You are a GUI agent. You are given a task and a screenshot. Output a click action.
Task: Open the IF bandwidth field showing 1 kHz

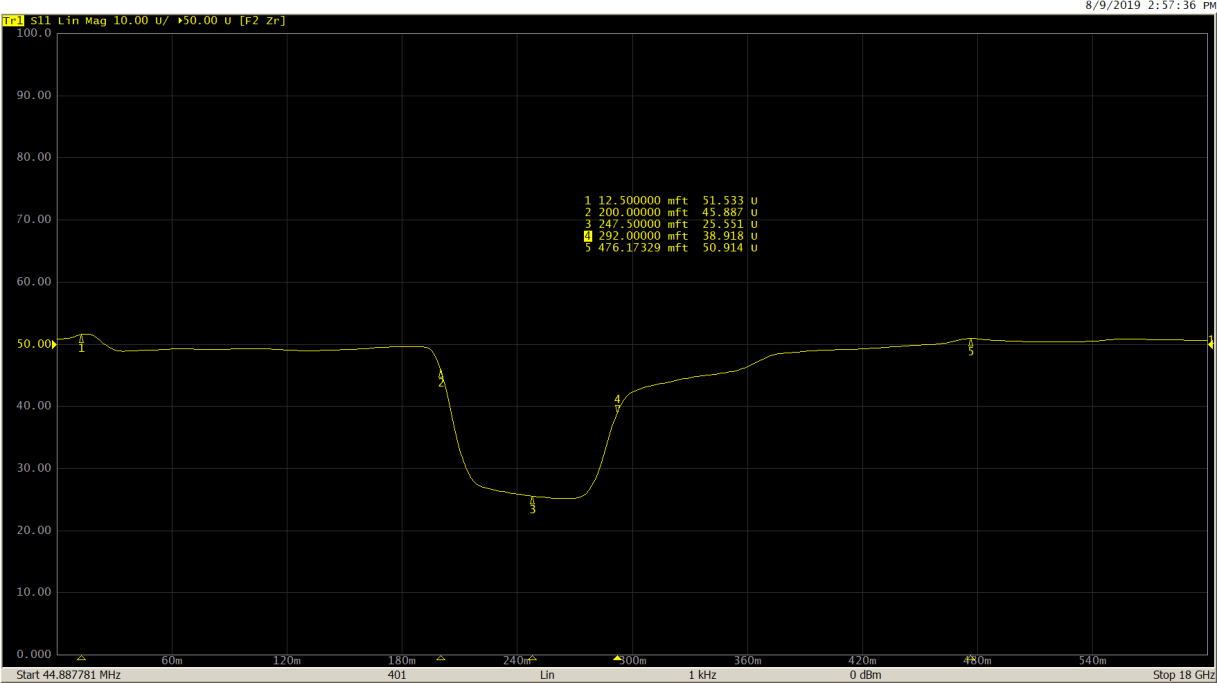coord(701,674)
